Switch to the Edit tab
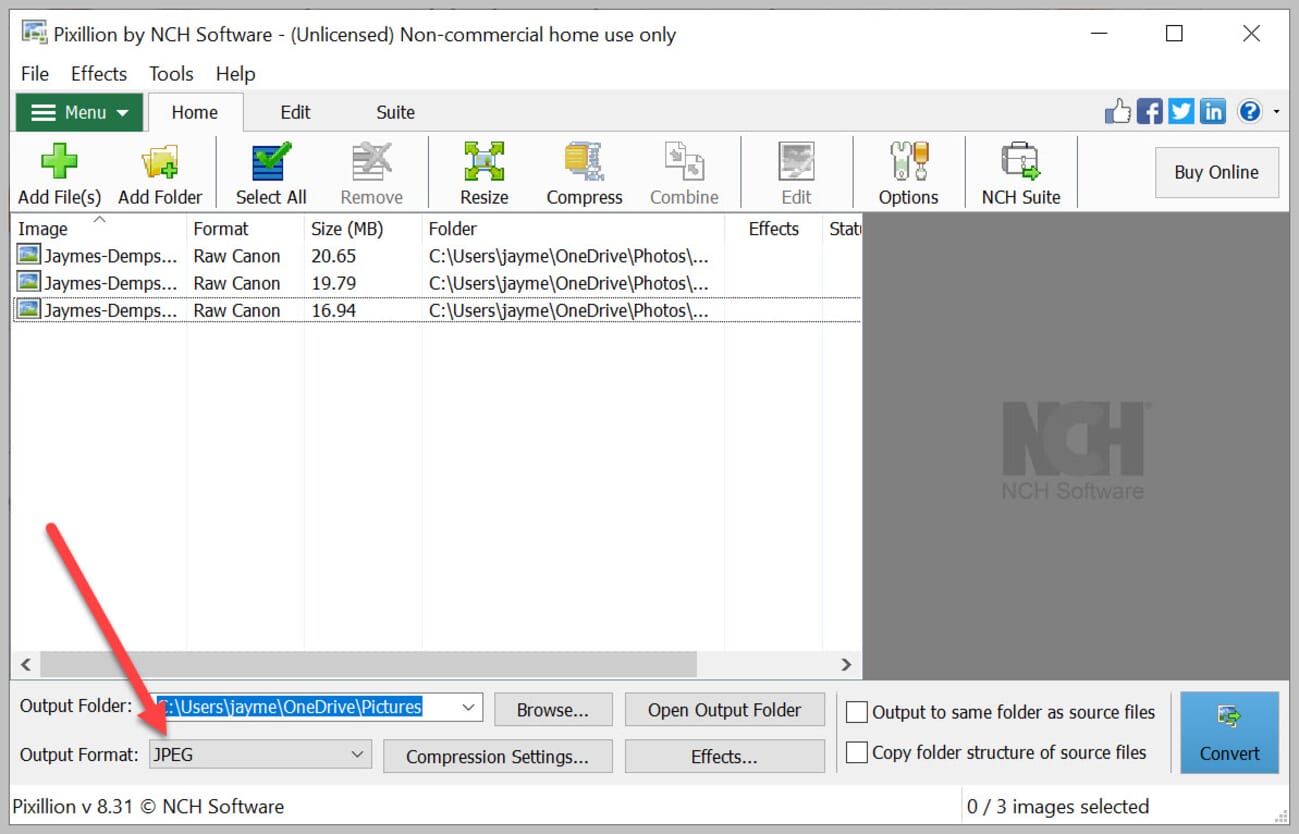Viewport: 1299px width, 834px height. click(295, 112)
